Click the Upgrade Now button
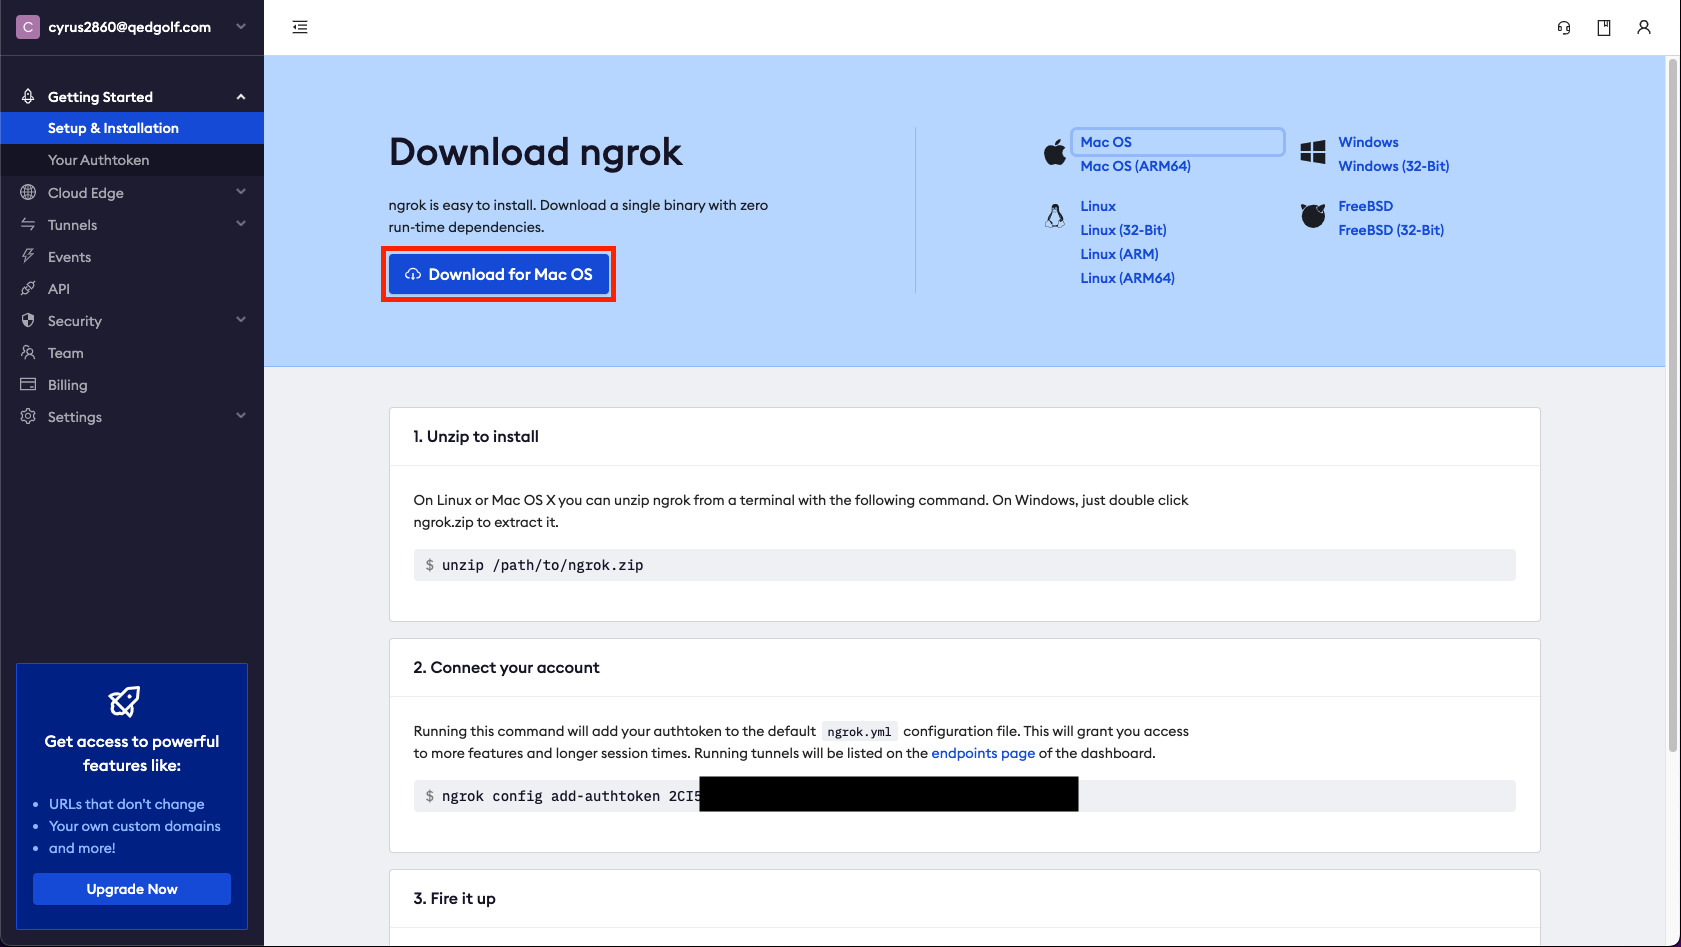Viewport: 1681px width, 947px height. (132, 889)
